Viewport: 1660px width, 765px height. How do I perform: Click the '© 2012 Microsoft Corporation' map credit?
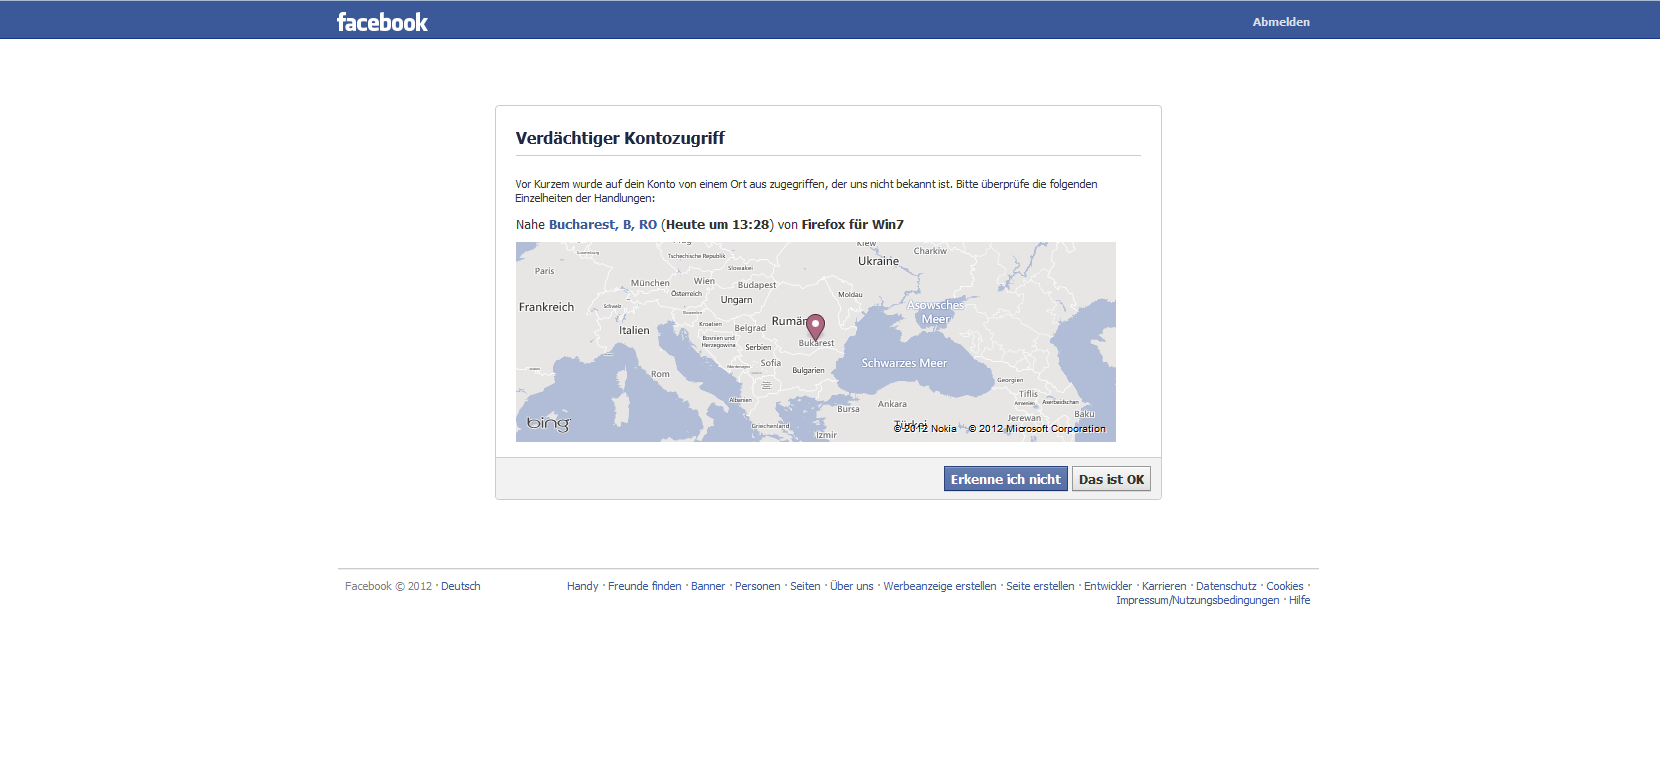[x=1037, y=429]
